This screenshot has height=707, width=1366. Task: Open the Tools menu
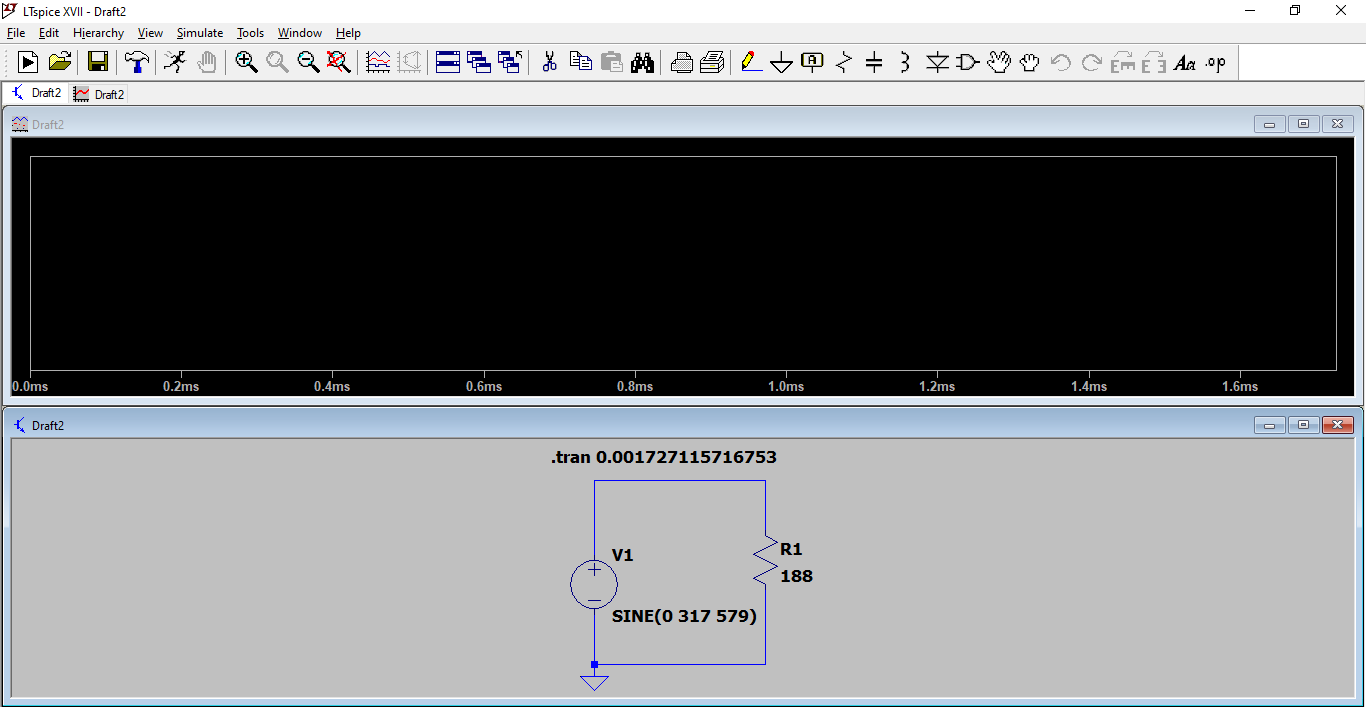(250, 32)
